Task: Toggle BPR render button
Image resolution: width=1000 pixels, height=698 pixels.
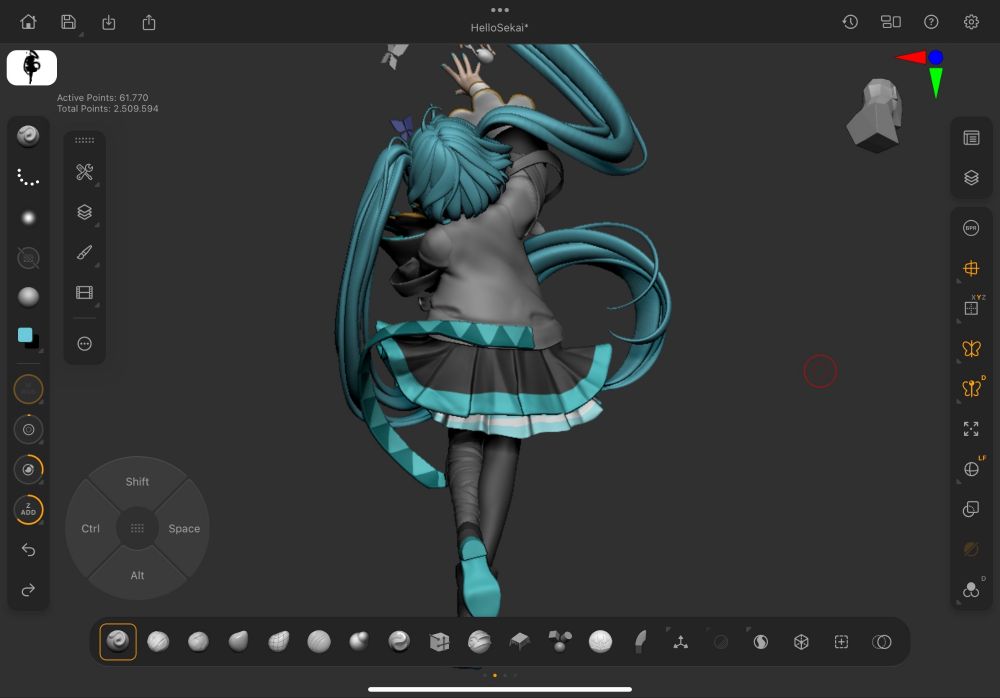Action: tap(971, 228)
